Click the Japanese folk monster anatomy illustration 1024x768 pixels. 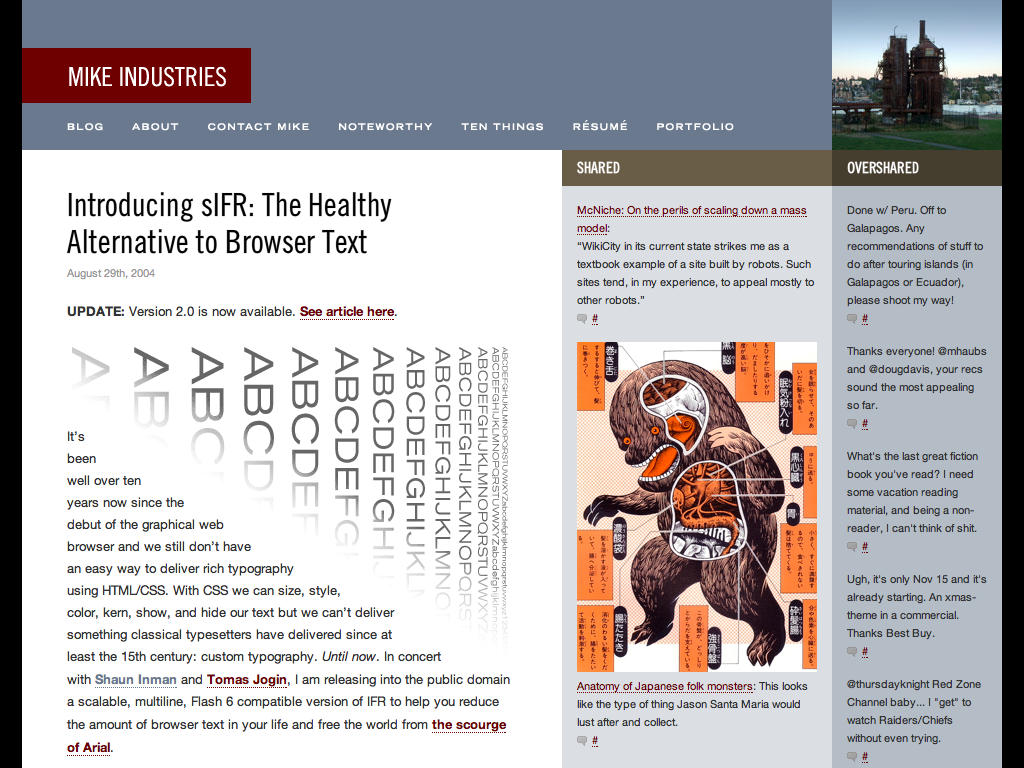click(696, 506)
